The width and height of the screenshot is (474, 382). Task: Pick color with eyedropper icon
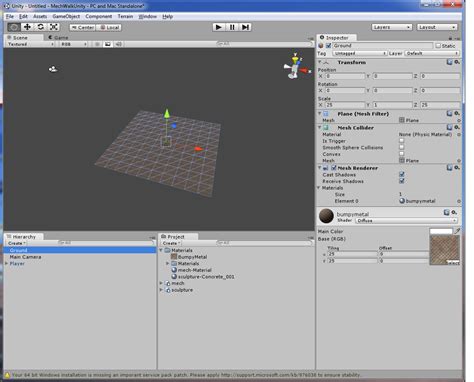(x=457, y=231)
